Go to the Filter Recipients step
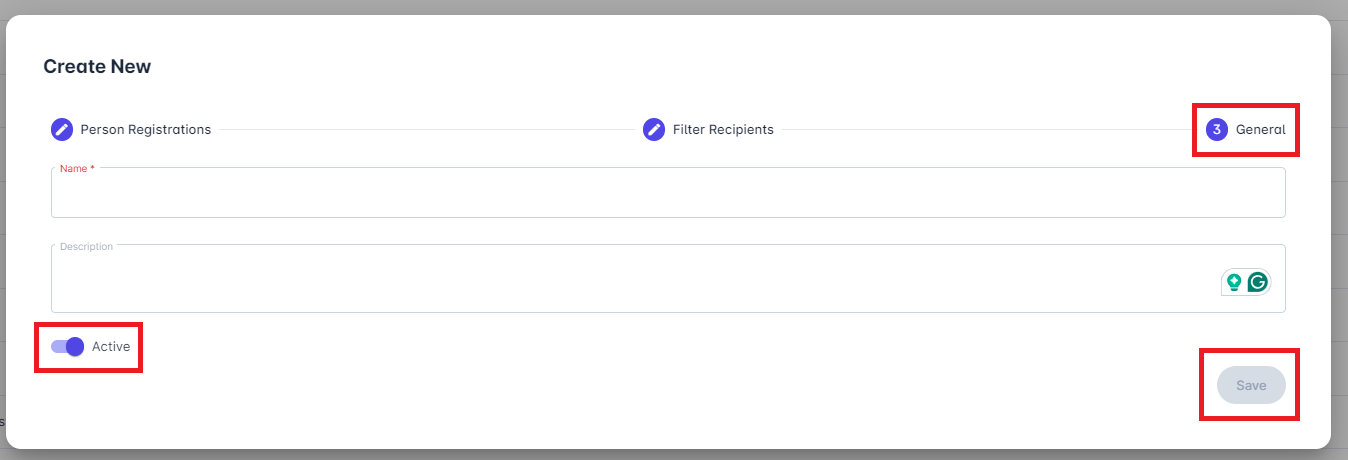This screenshot has height=460, width=1348. [x=722, y=129]
